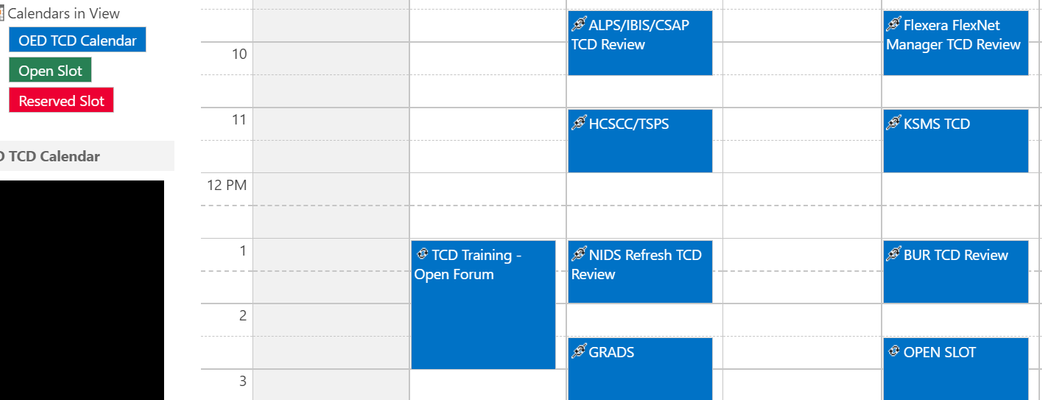Image resolution: width=1042 pixels, height=400 pixels.
Task: Open the GRADS calendar event
Action: point(640,369)
